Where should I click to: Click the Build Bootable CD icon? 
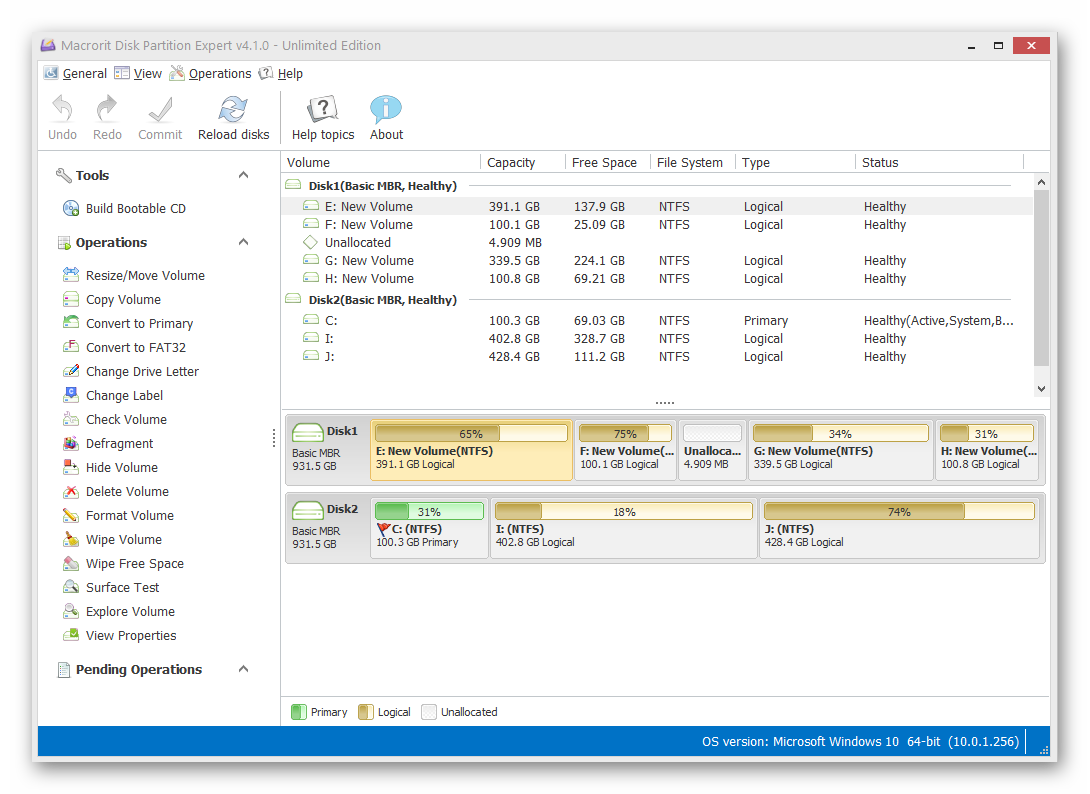[x=71, y=209]
